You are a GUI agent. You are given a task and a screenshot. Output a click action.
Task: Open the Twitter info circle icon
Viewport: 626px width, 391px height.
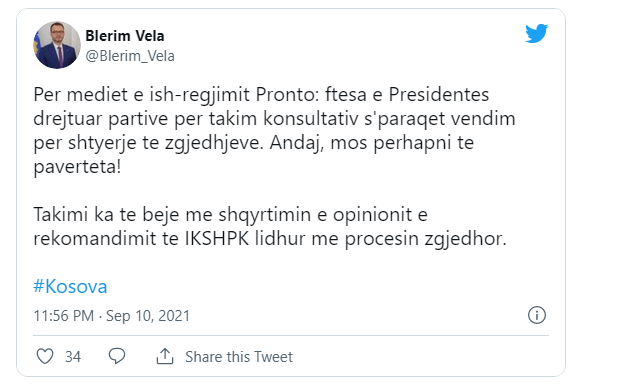point(537,315)
